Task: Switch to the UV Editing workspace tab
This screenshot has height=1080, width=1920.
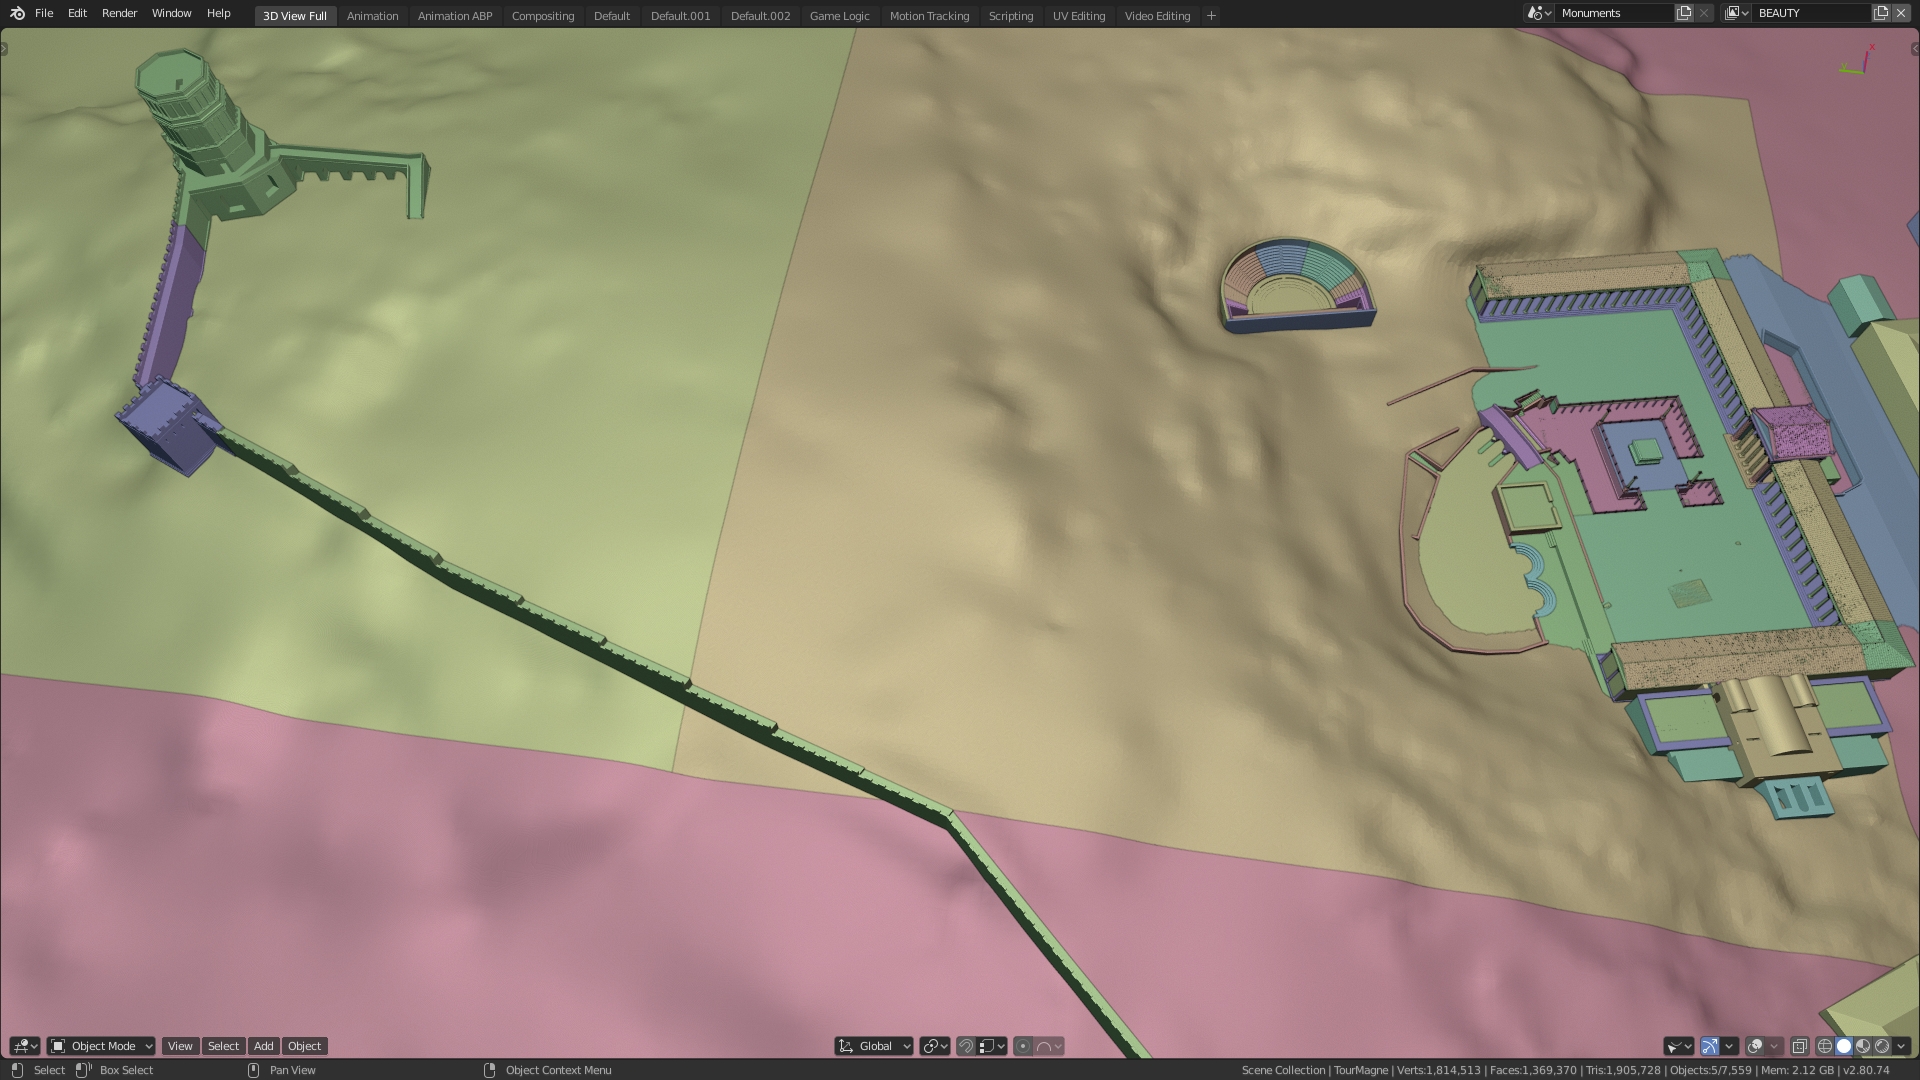Action: [x=1078, y=16]
